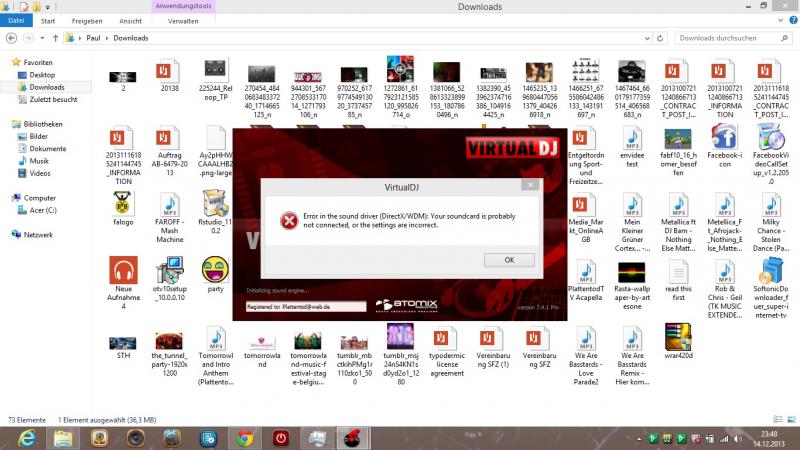Select the read this first text file
Image resolution: width=800 pixels, height=450 pixels.
[x=679, y=280]
